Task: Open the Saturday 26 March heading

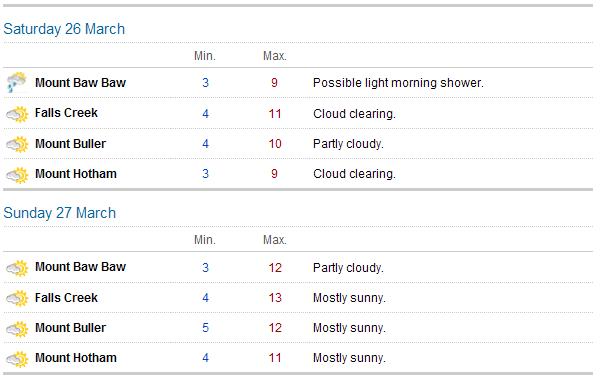Action: (x=64, y=29)
